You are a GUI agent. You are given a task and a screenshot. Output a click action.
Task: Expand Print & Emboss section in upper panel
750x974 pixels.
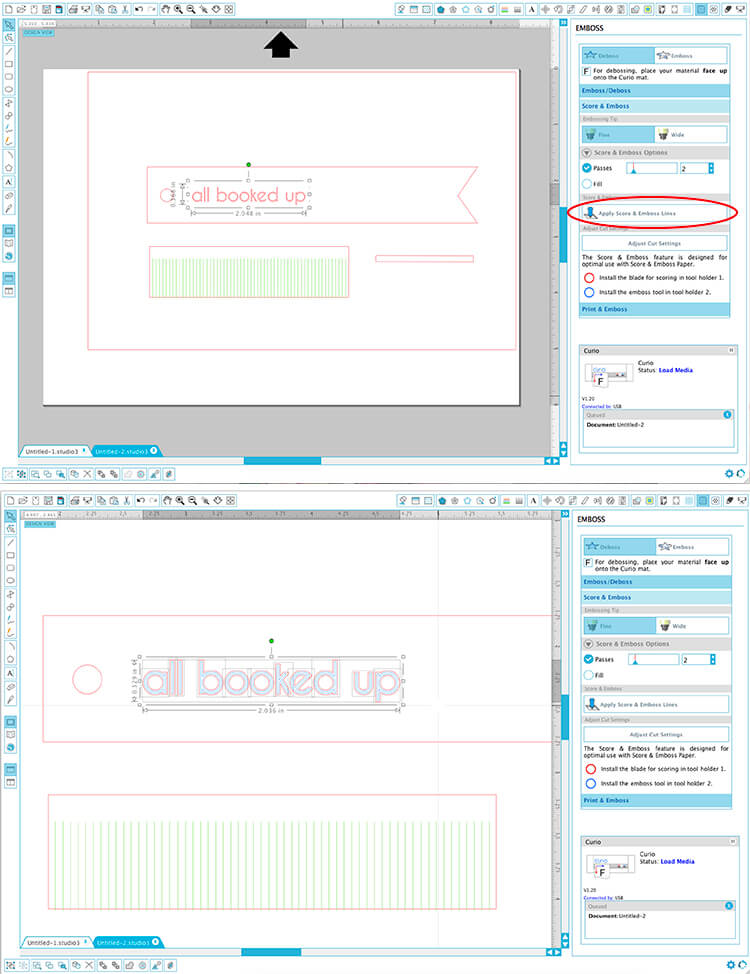[654, 309]
